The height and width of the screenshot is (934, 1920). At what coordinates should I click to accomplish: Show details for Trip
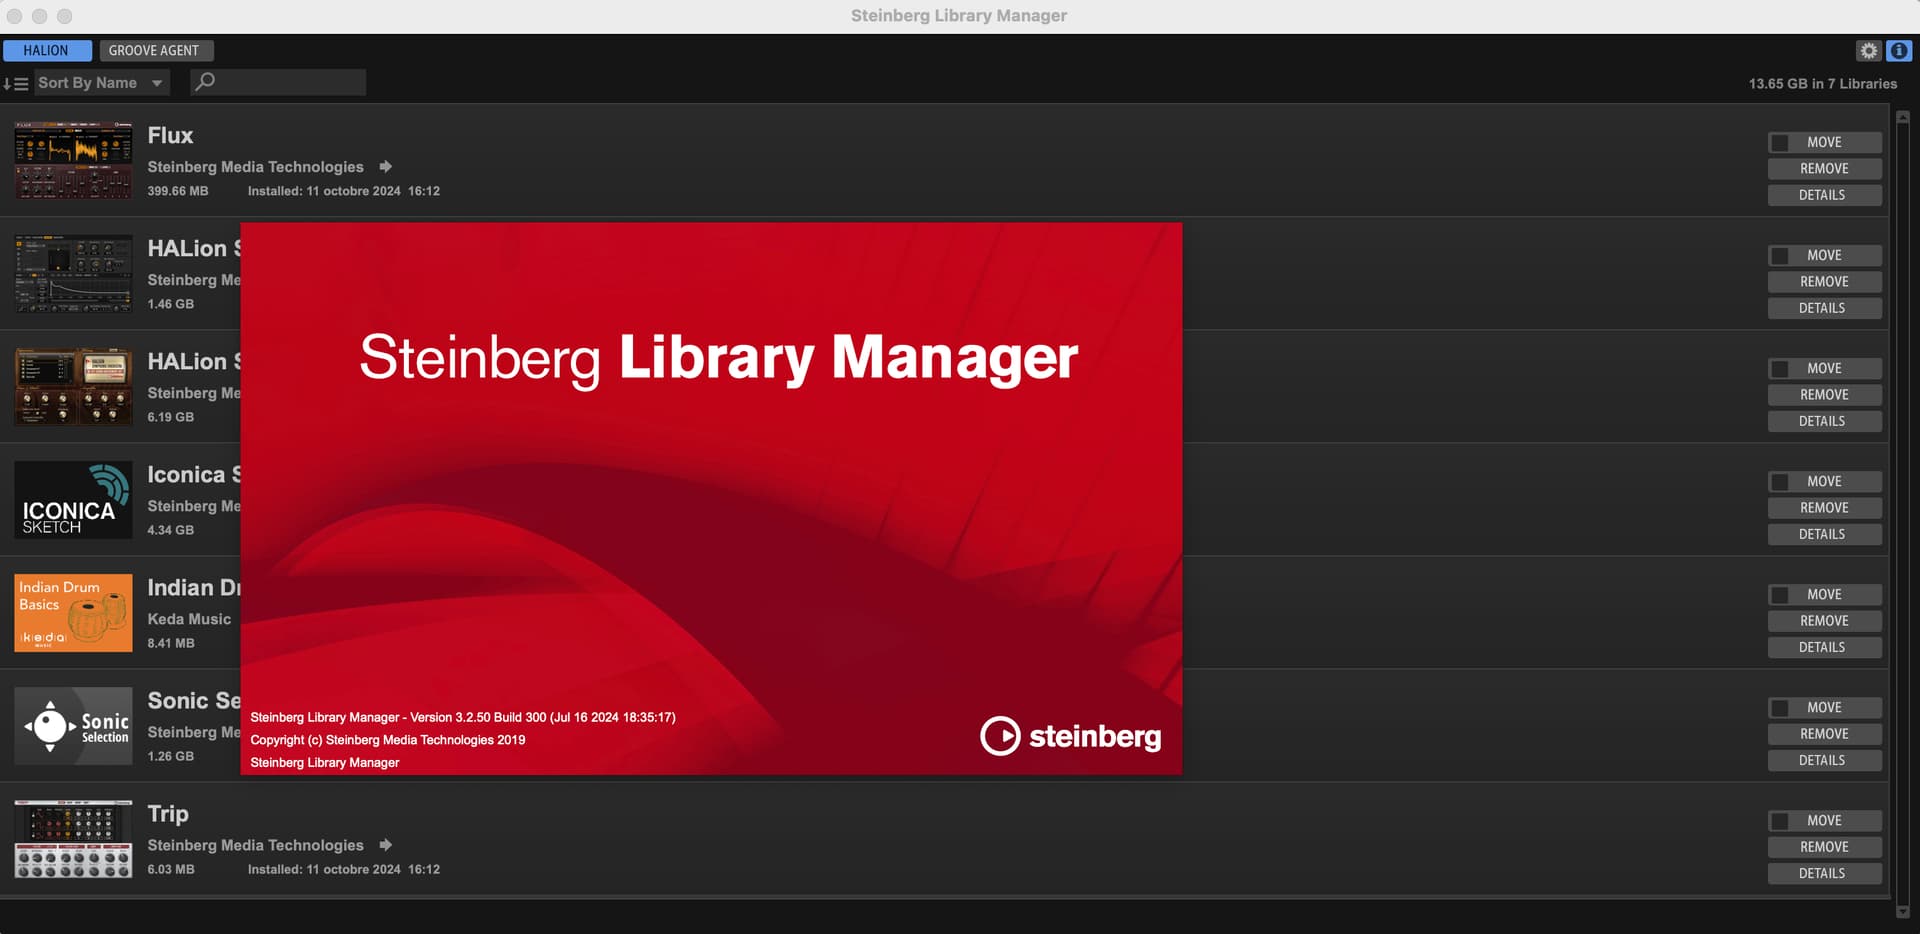coord(1824,873)
